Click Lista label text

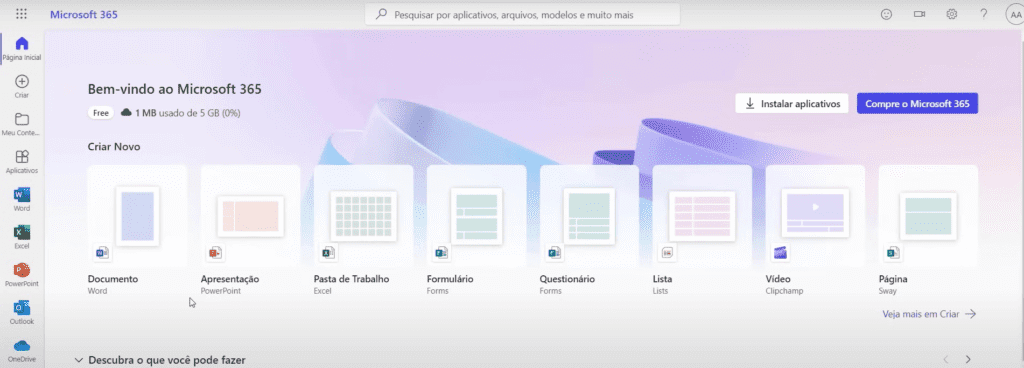662,279
